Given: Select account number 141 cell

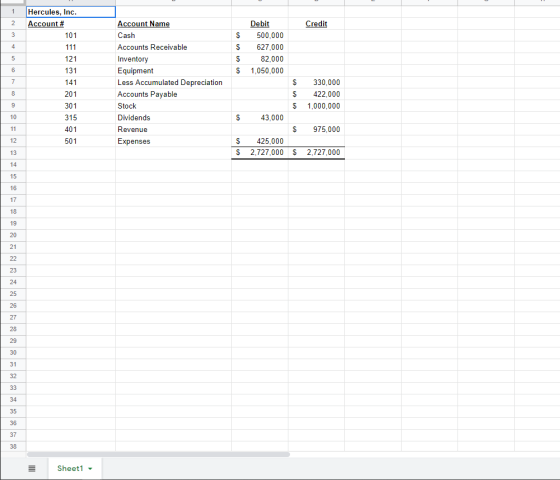Looking at the screenshot, I should coord(71,82).
